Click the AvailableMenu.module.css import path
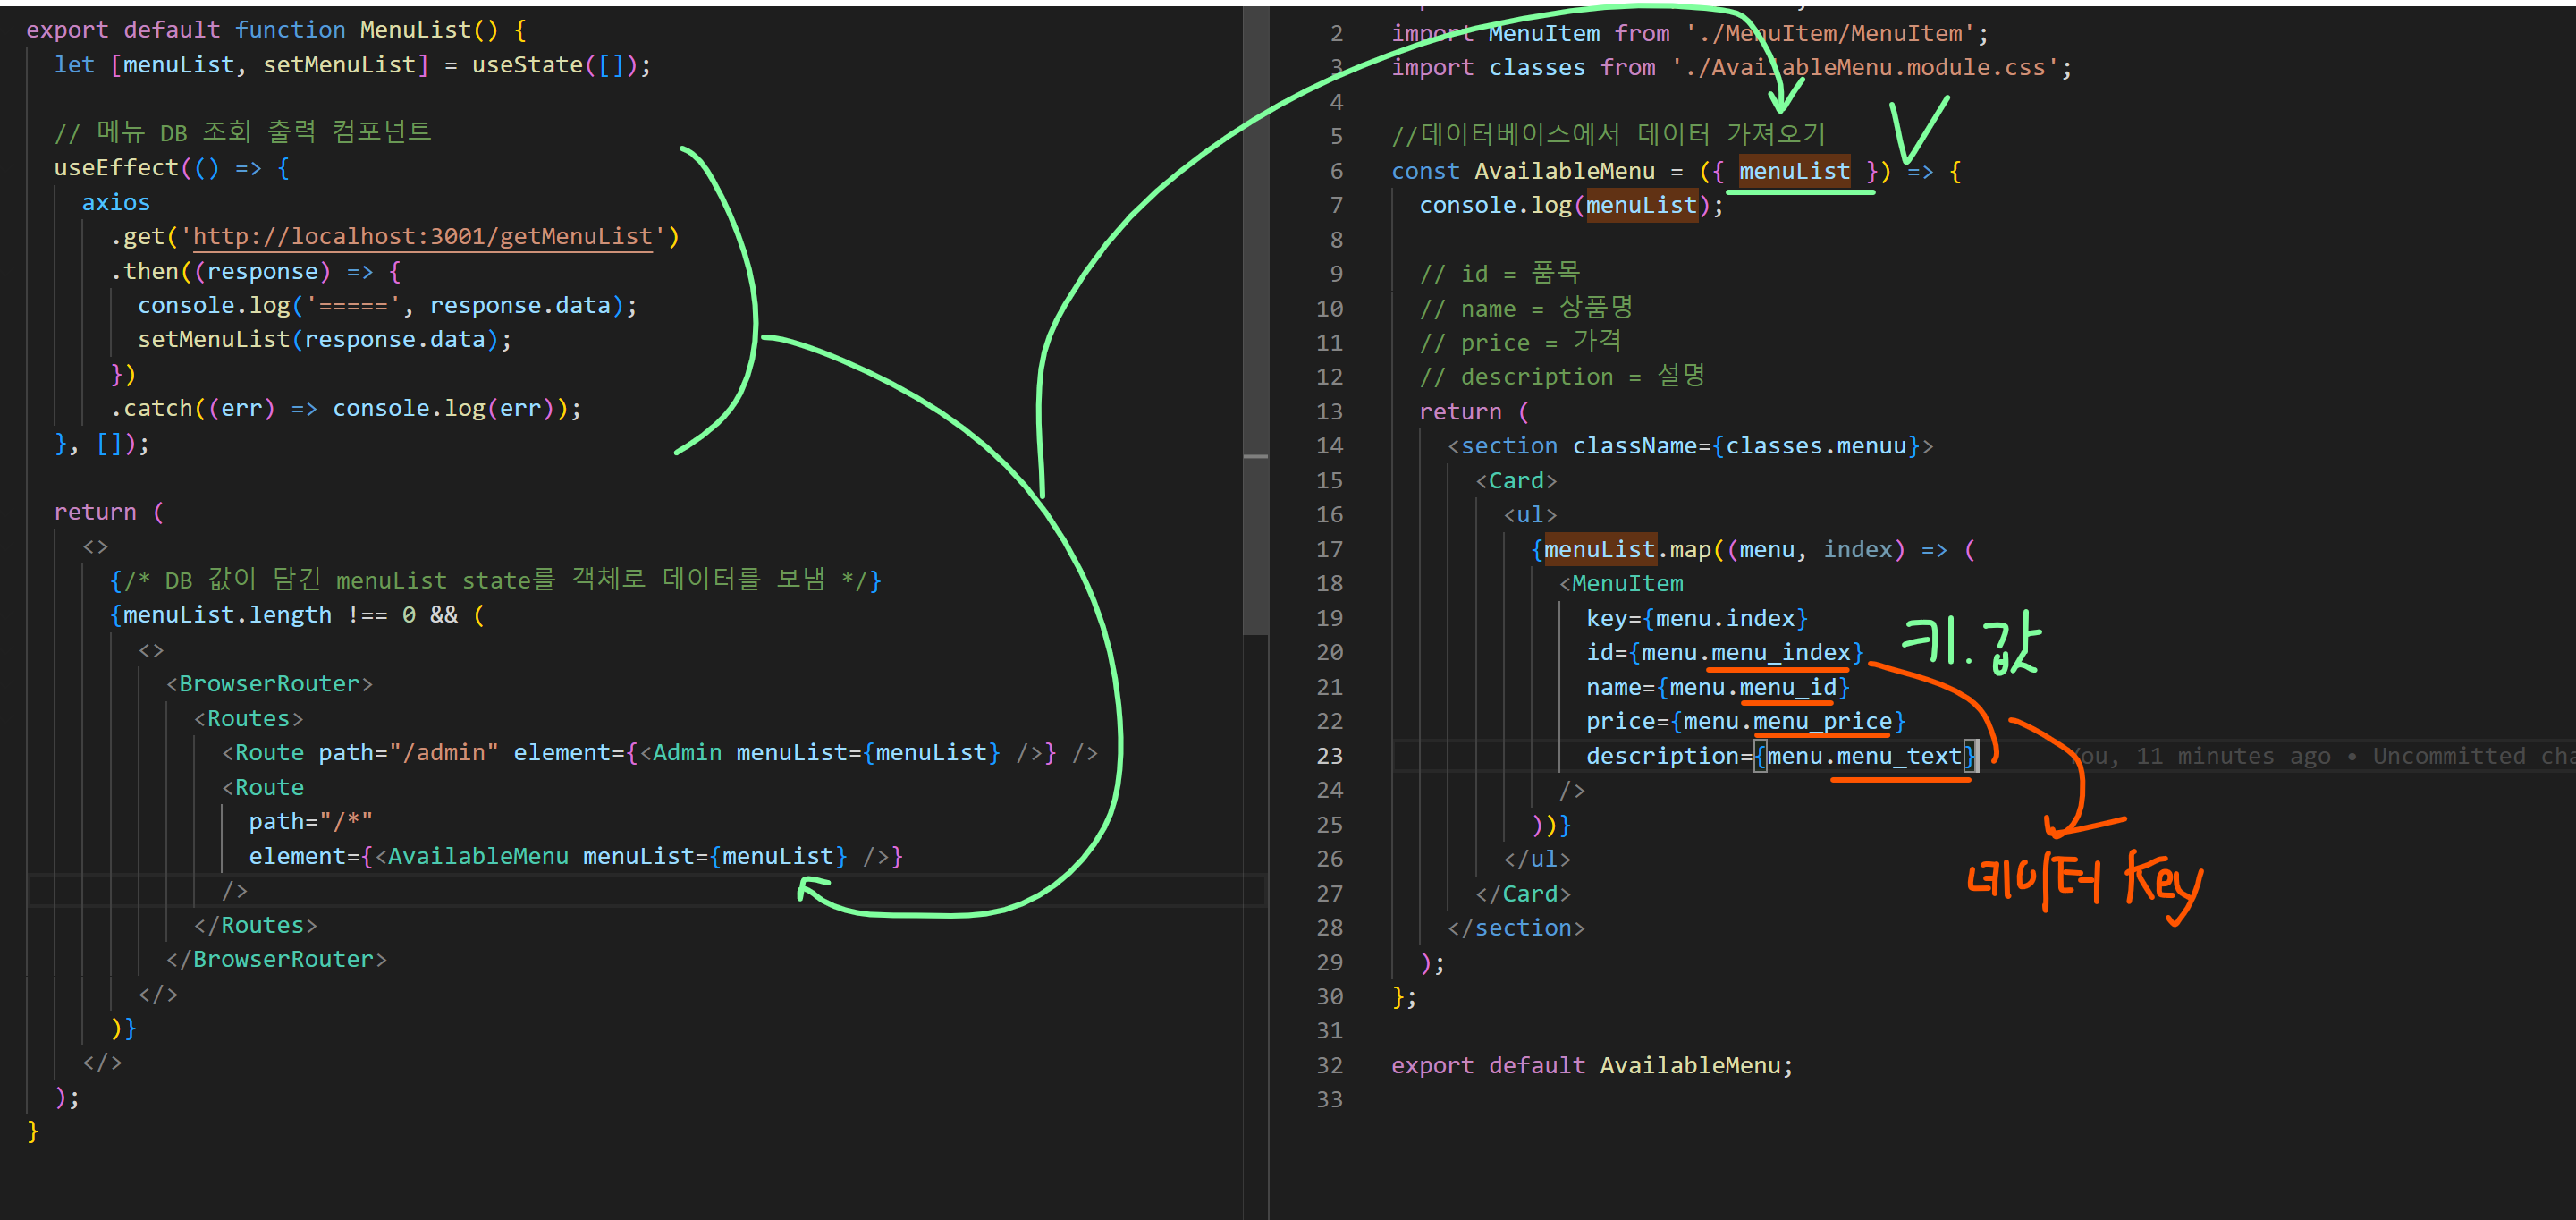The height and width of the screenshot is (1220, 2576). pos(1864,68)
